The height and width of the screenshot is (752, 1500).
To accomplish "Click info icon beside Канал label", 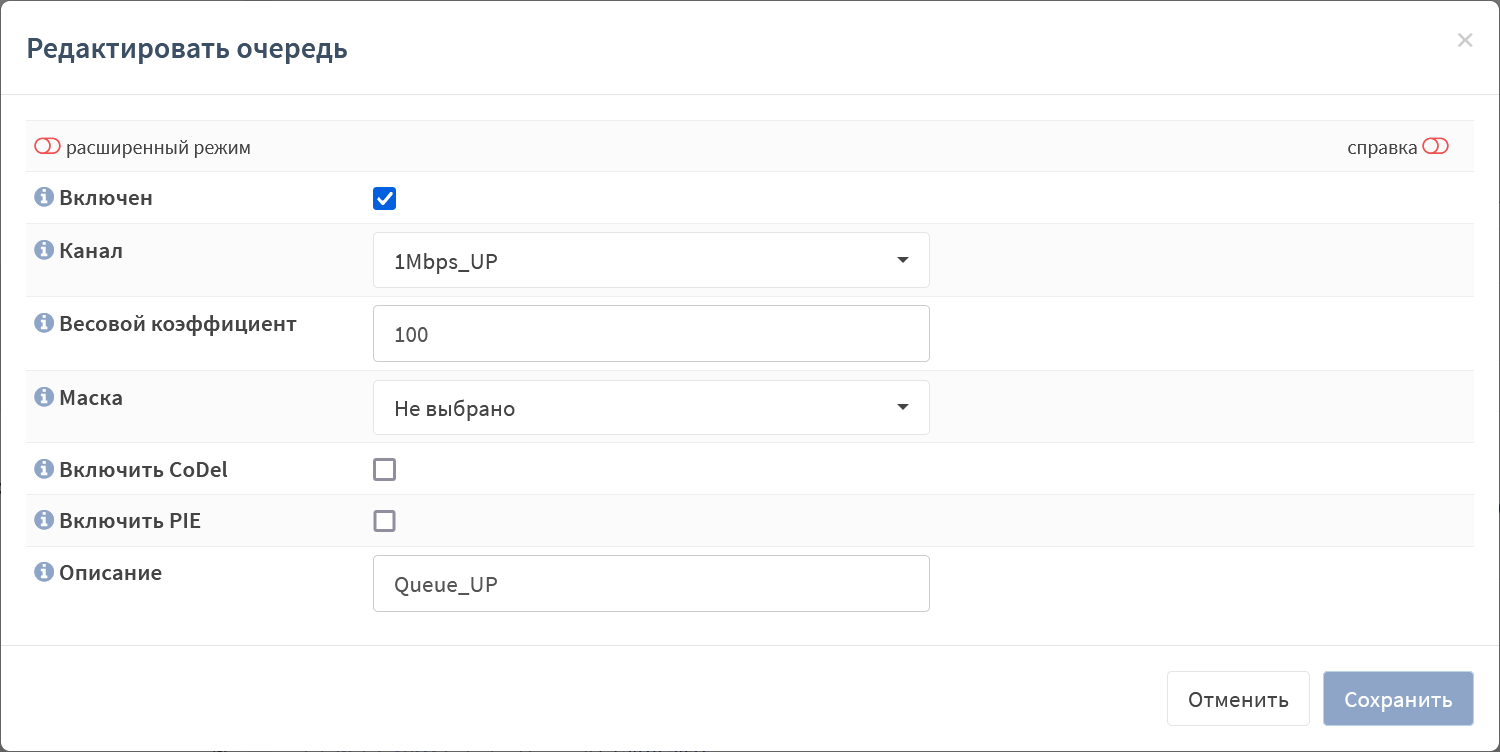I will [x=43, y=250].
